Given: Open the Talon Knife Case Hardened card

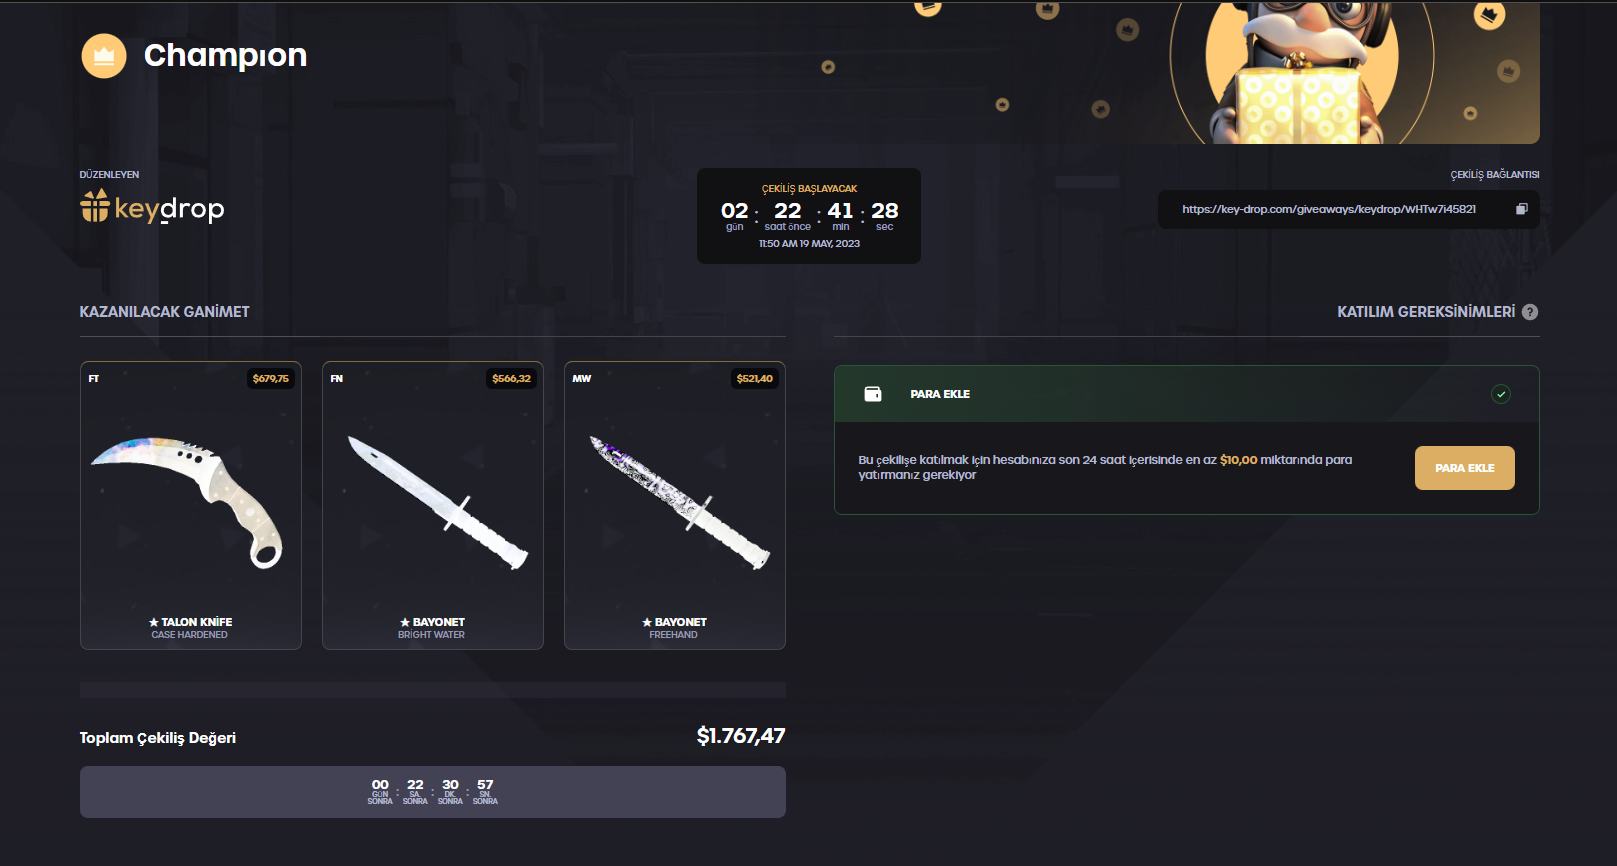Looking at the screenshot, I should (x=191, y=505).
